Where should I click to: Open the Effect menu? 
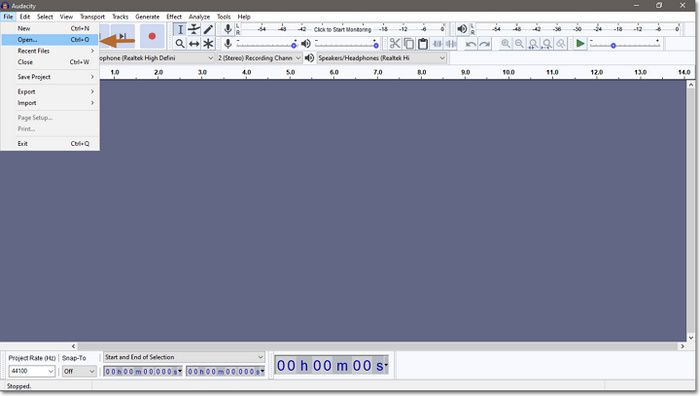point(174,17)
